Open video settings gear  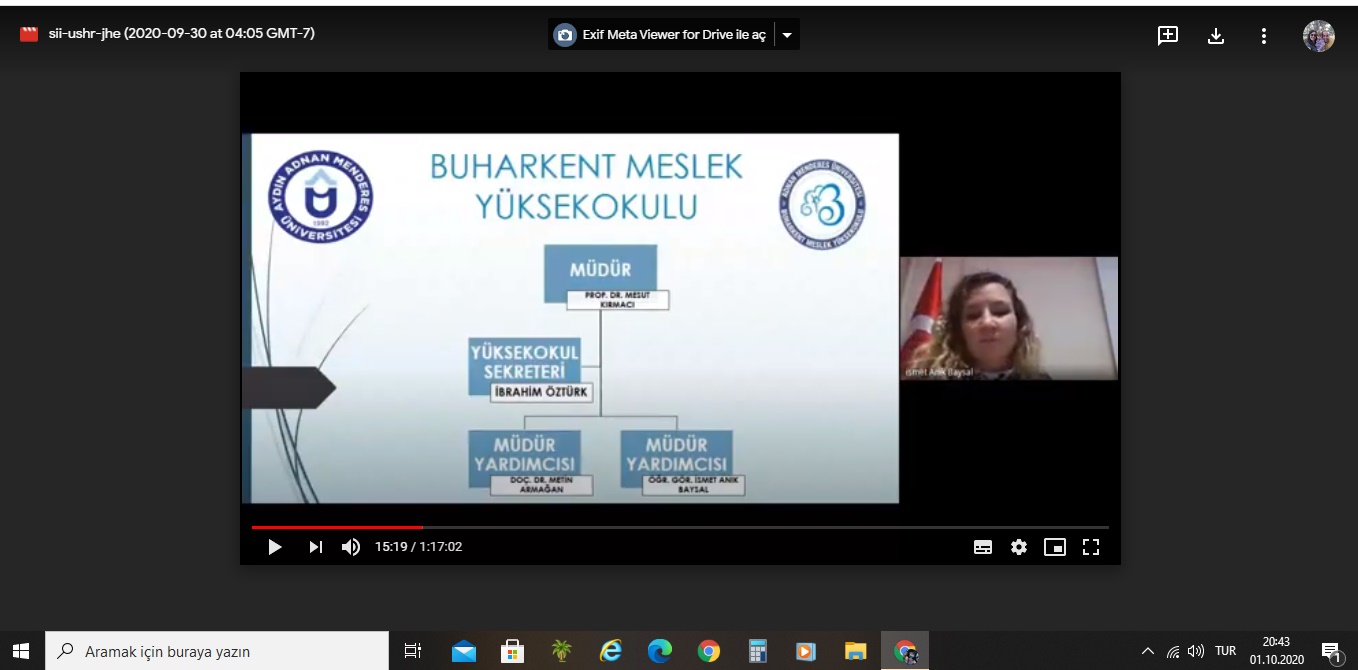coord(1019,547)
